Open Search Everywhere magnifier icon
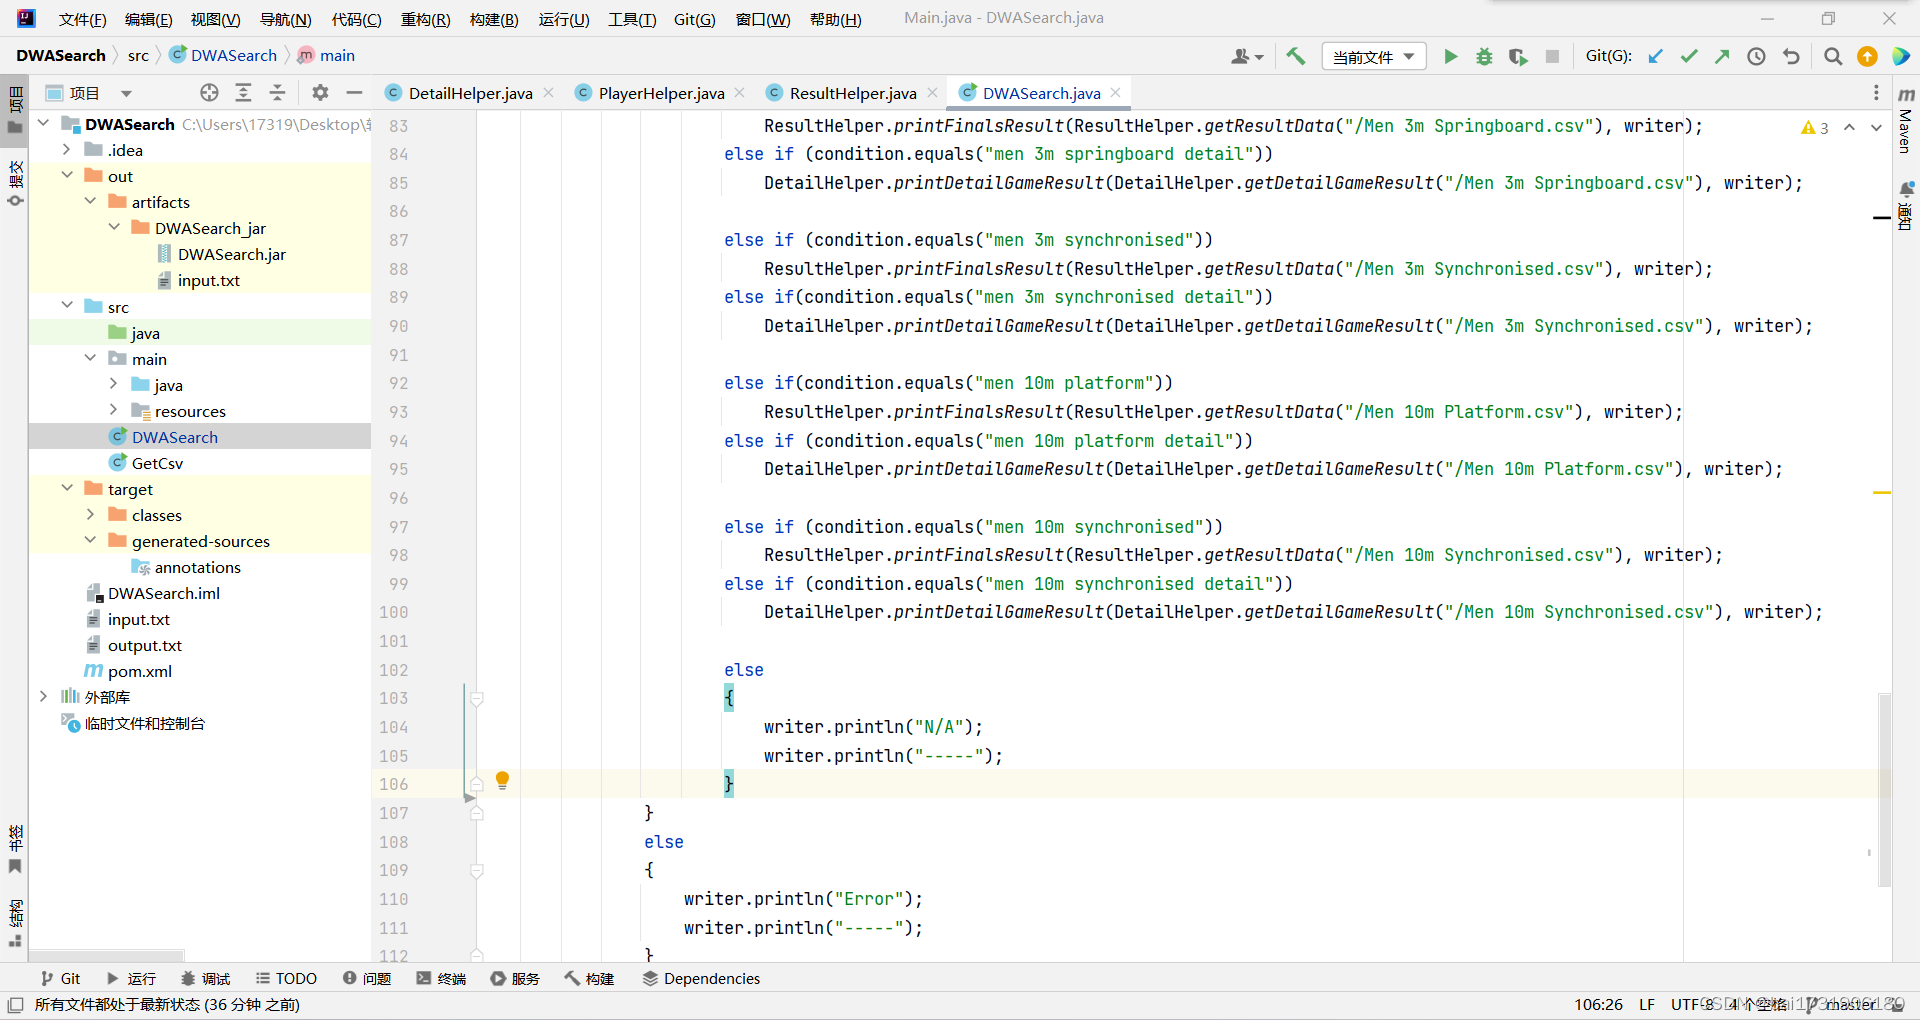 tap(1832, 56)
